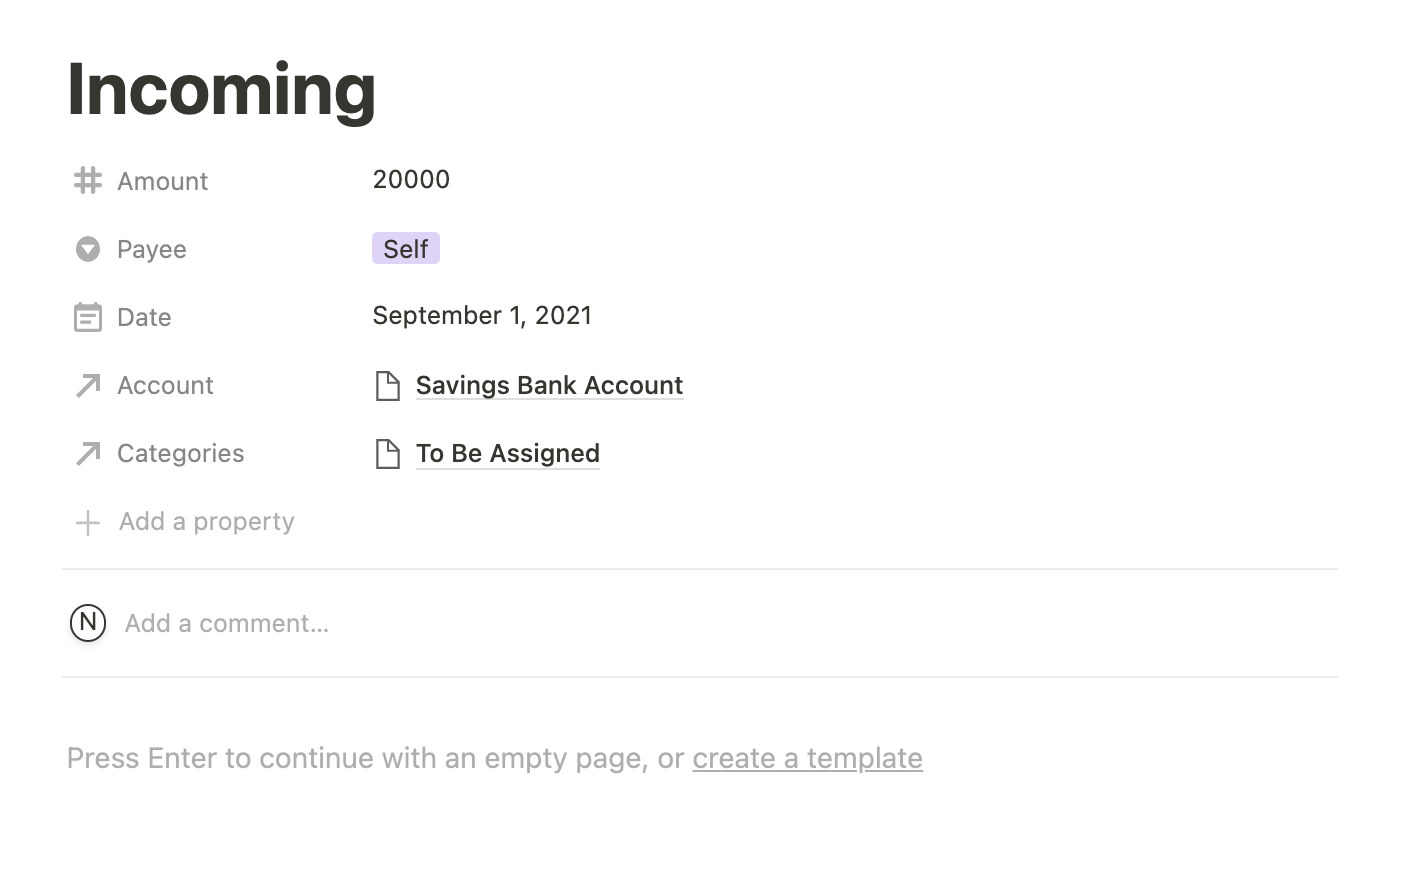Select the Add a property button
1406x892 pixels.
185,521
